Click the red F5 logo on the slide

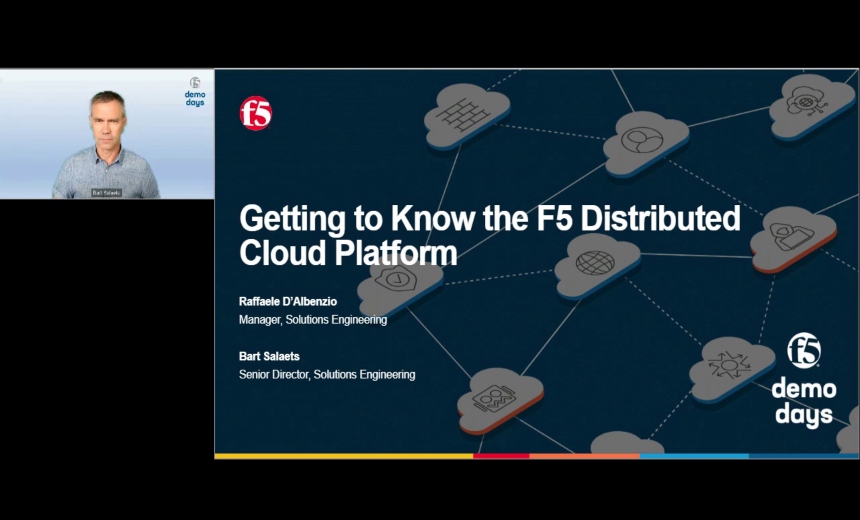point(256,113)
